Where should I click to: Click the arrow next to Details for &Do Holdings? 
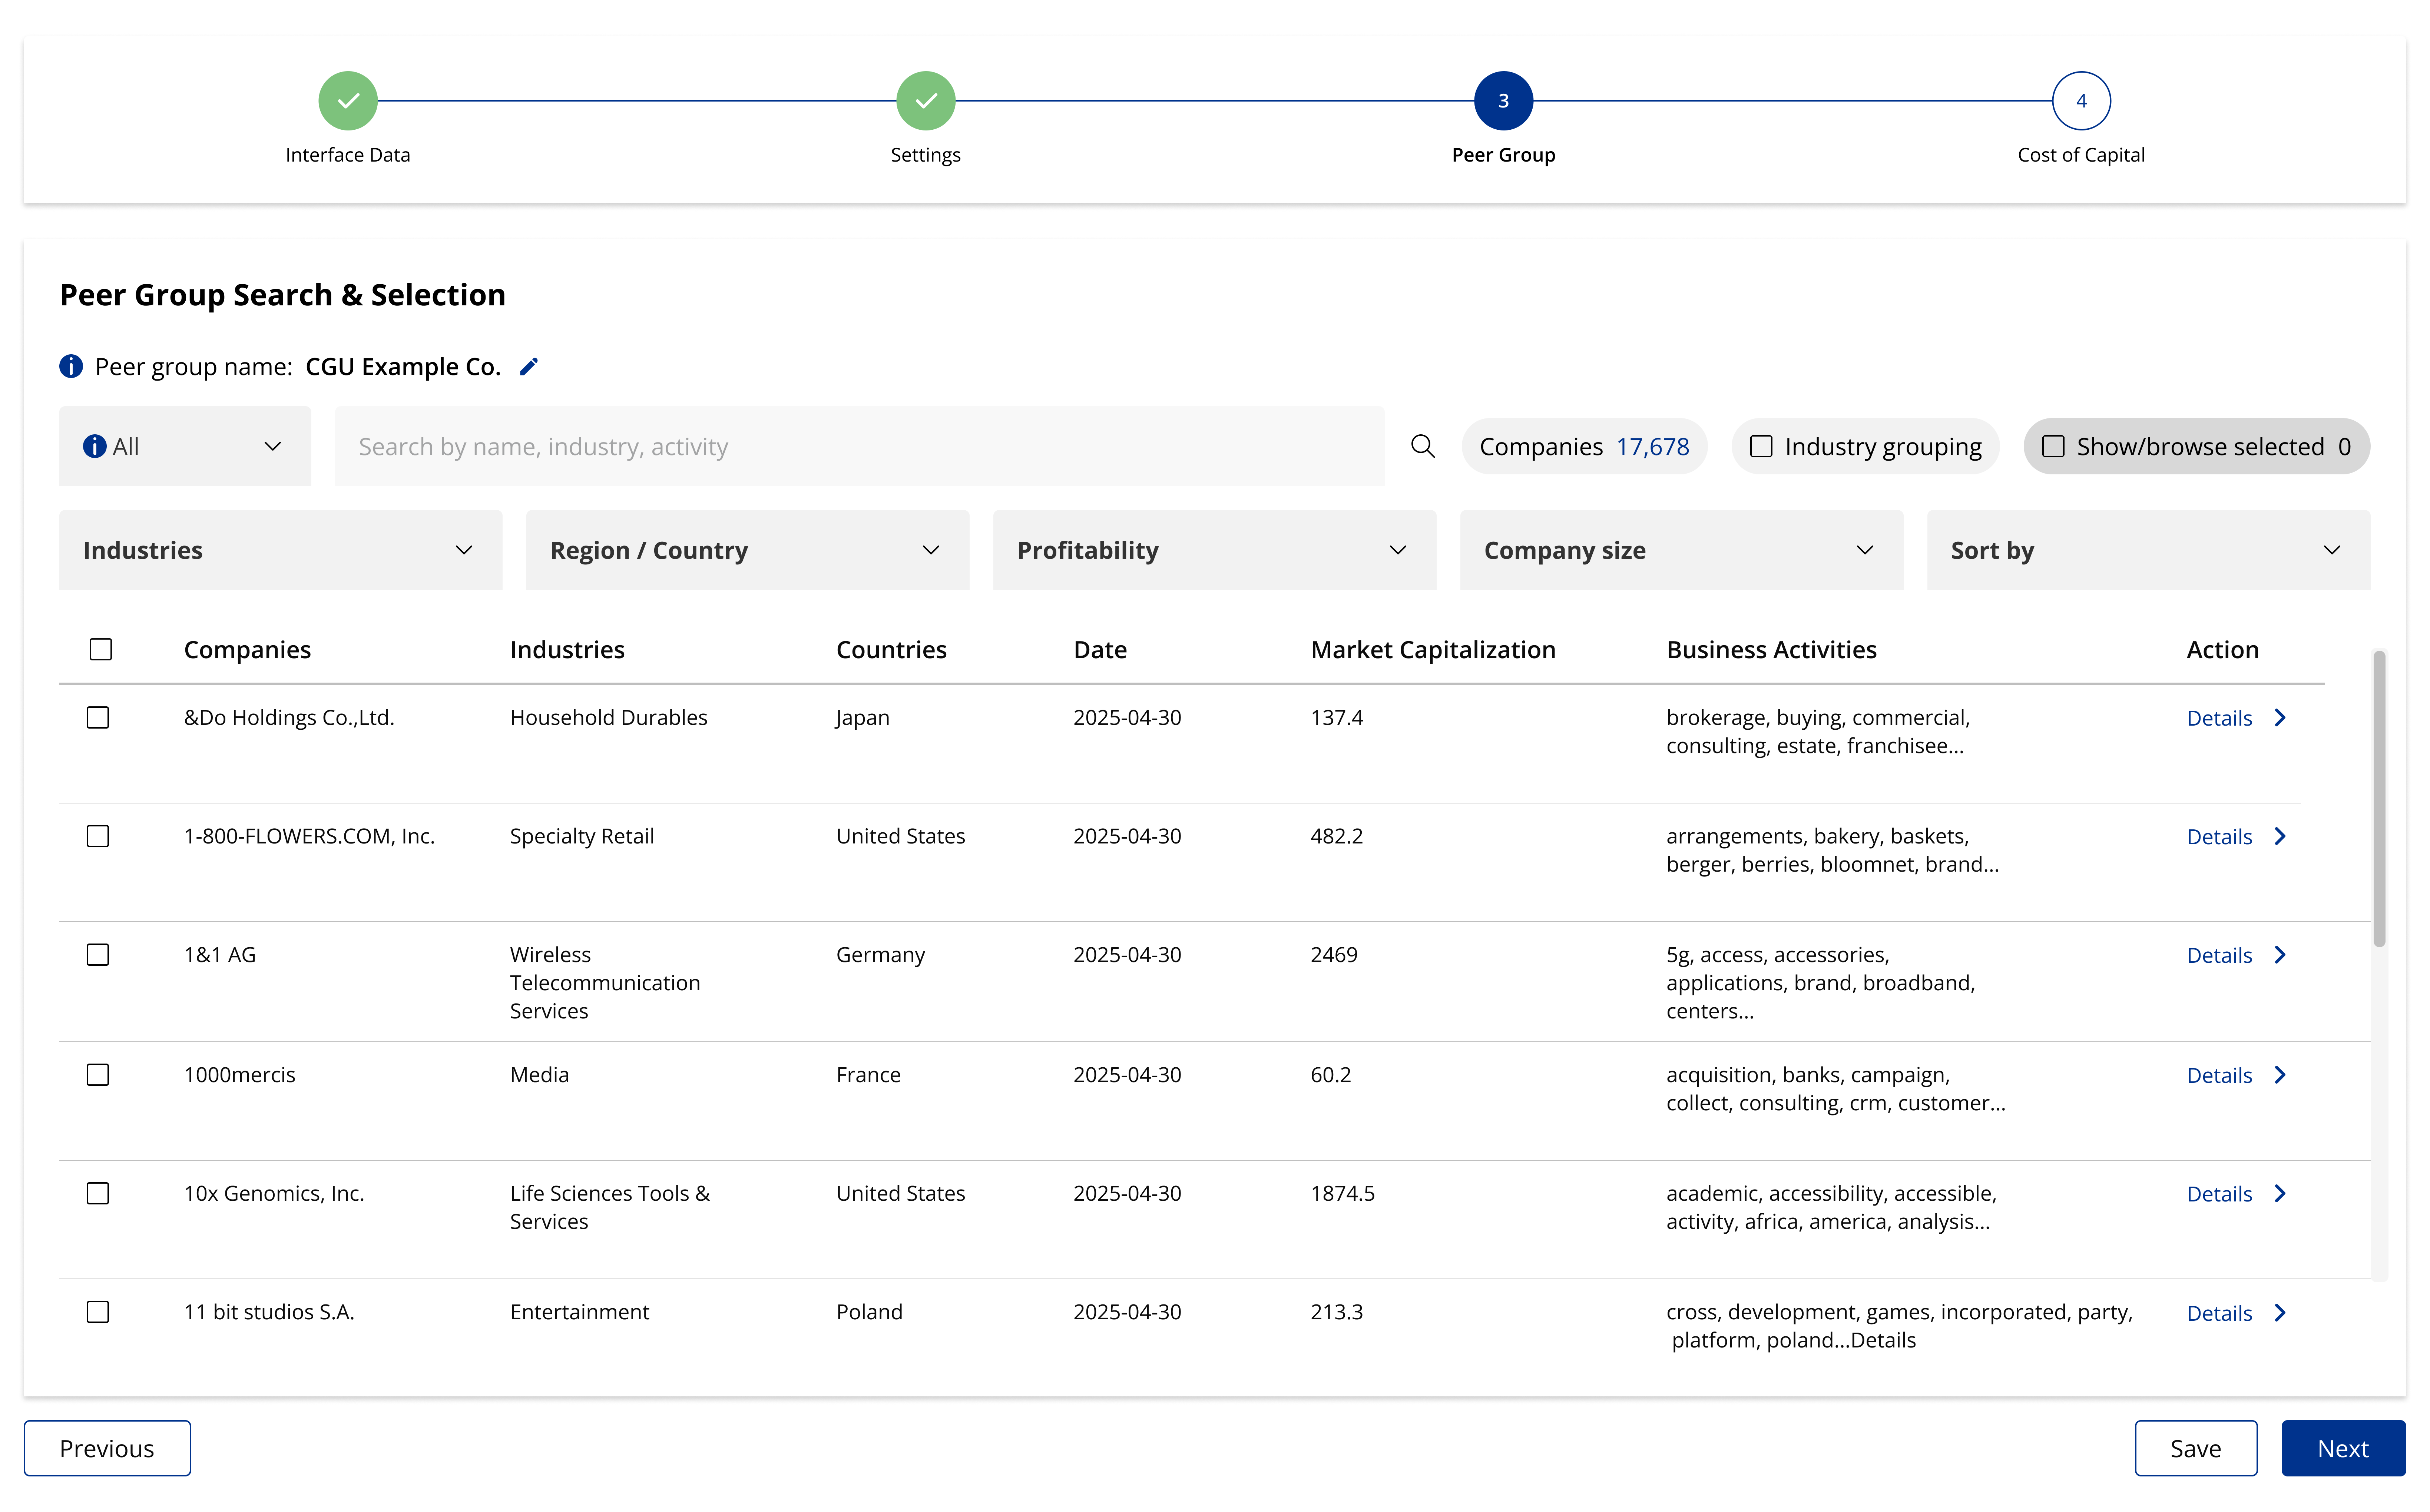[x=2280, y=718]
